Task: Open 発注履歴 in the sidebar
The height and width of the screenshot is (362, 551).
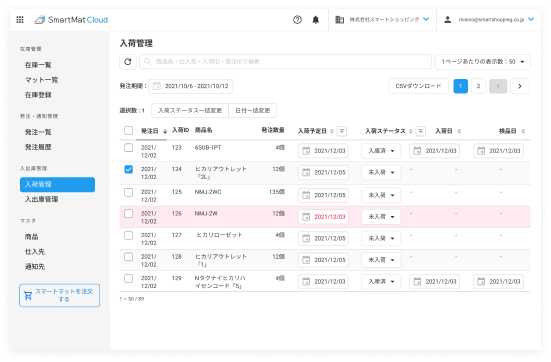Action: point(38,147)
